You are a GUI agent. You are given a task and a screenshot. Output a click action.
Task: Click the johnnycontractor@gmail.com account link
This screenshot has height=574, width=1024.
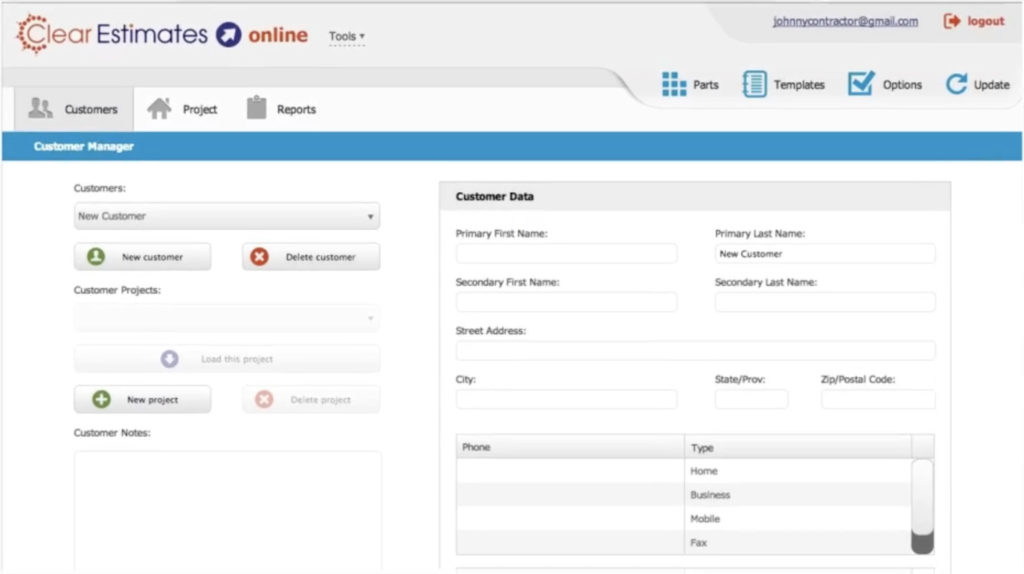tap(845, 21)
